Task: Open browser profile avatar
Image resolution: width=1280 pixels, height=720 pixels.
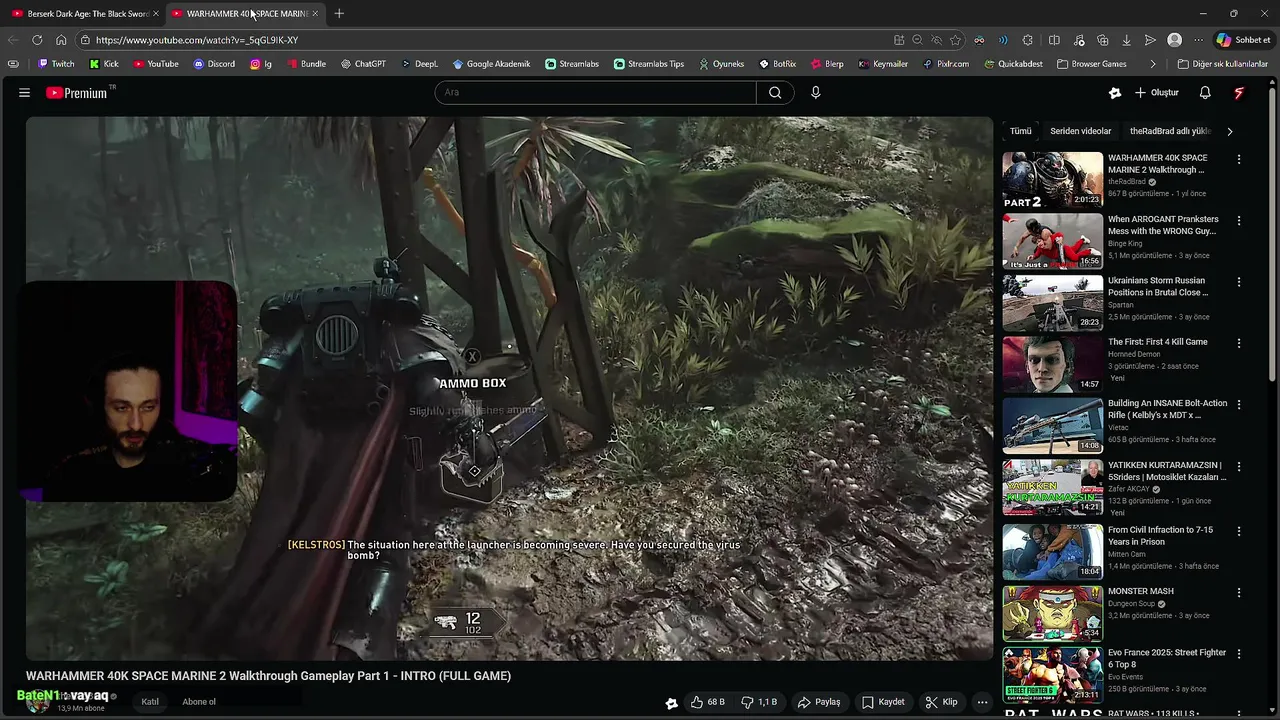Action: [1174, 40]
